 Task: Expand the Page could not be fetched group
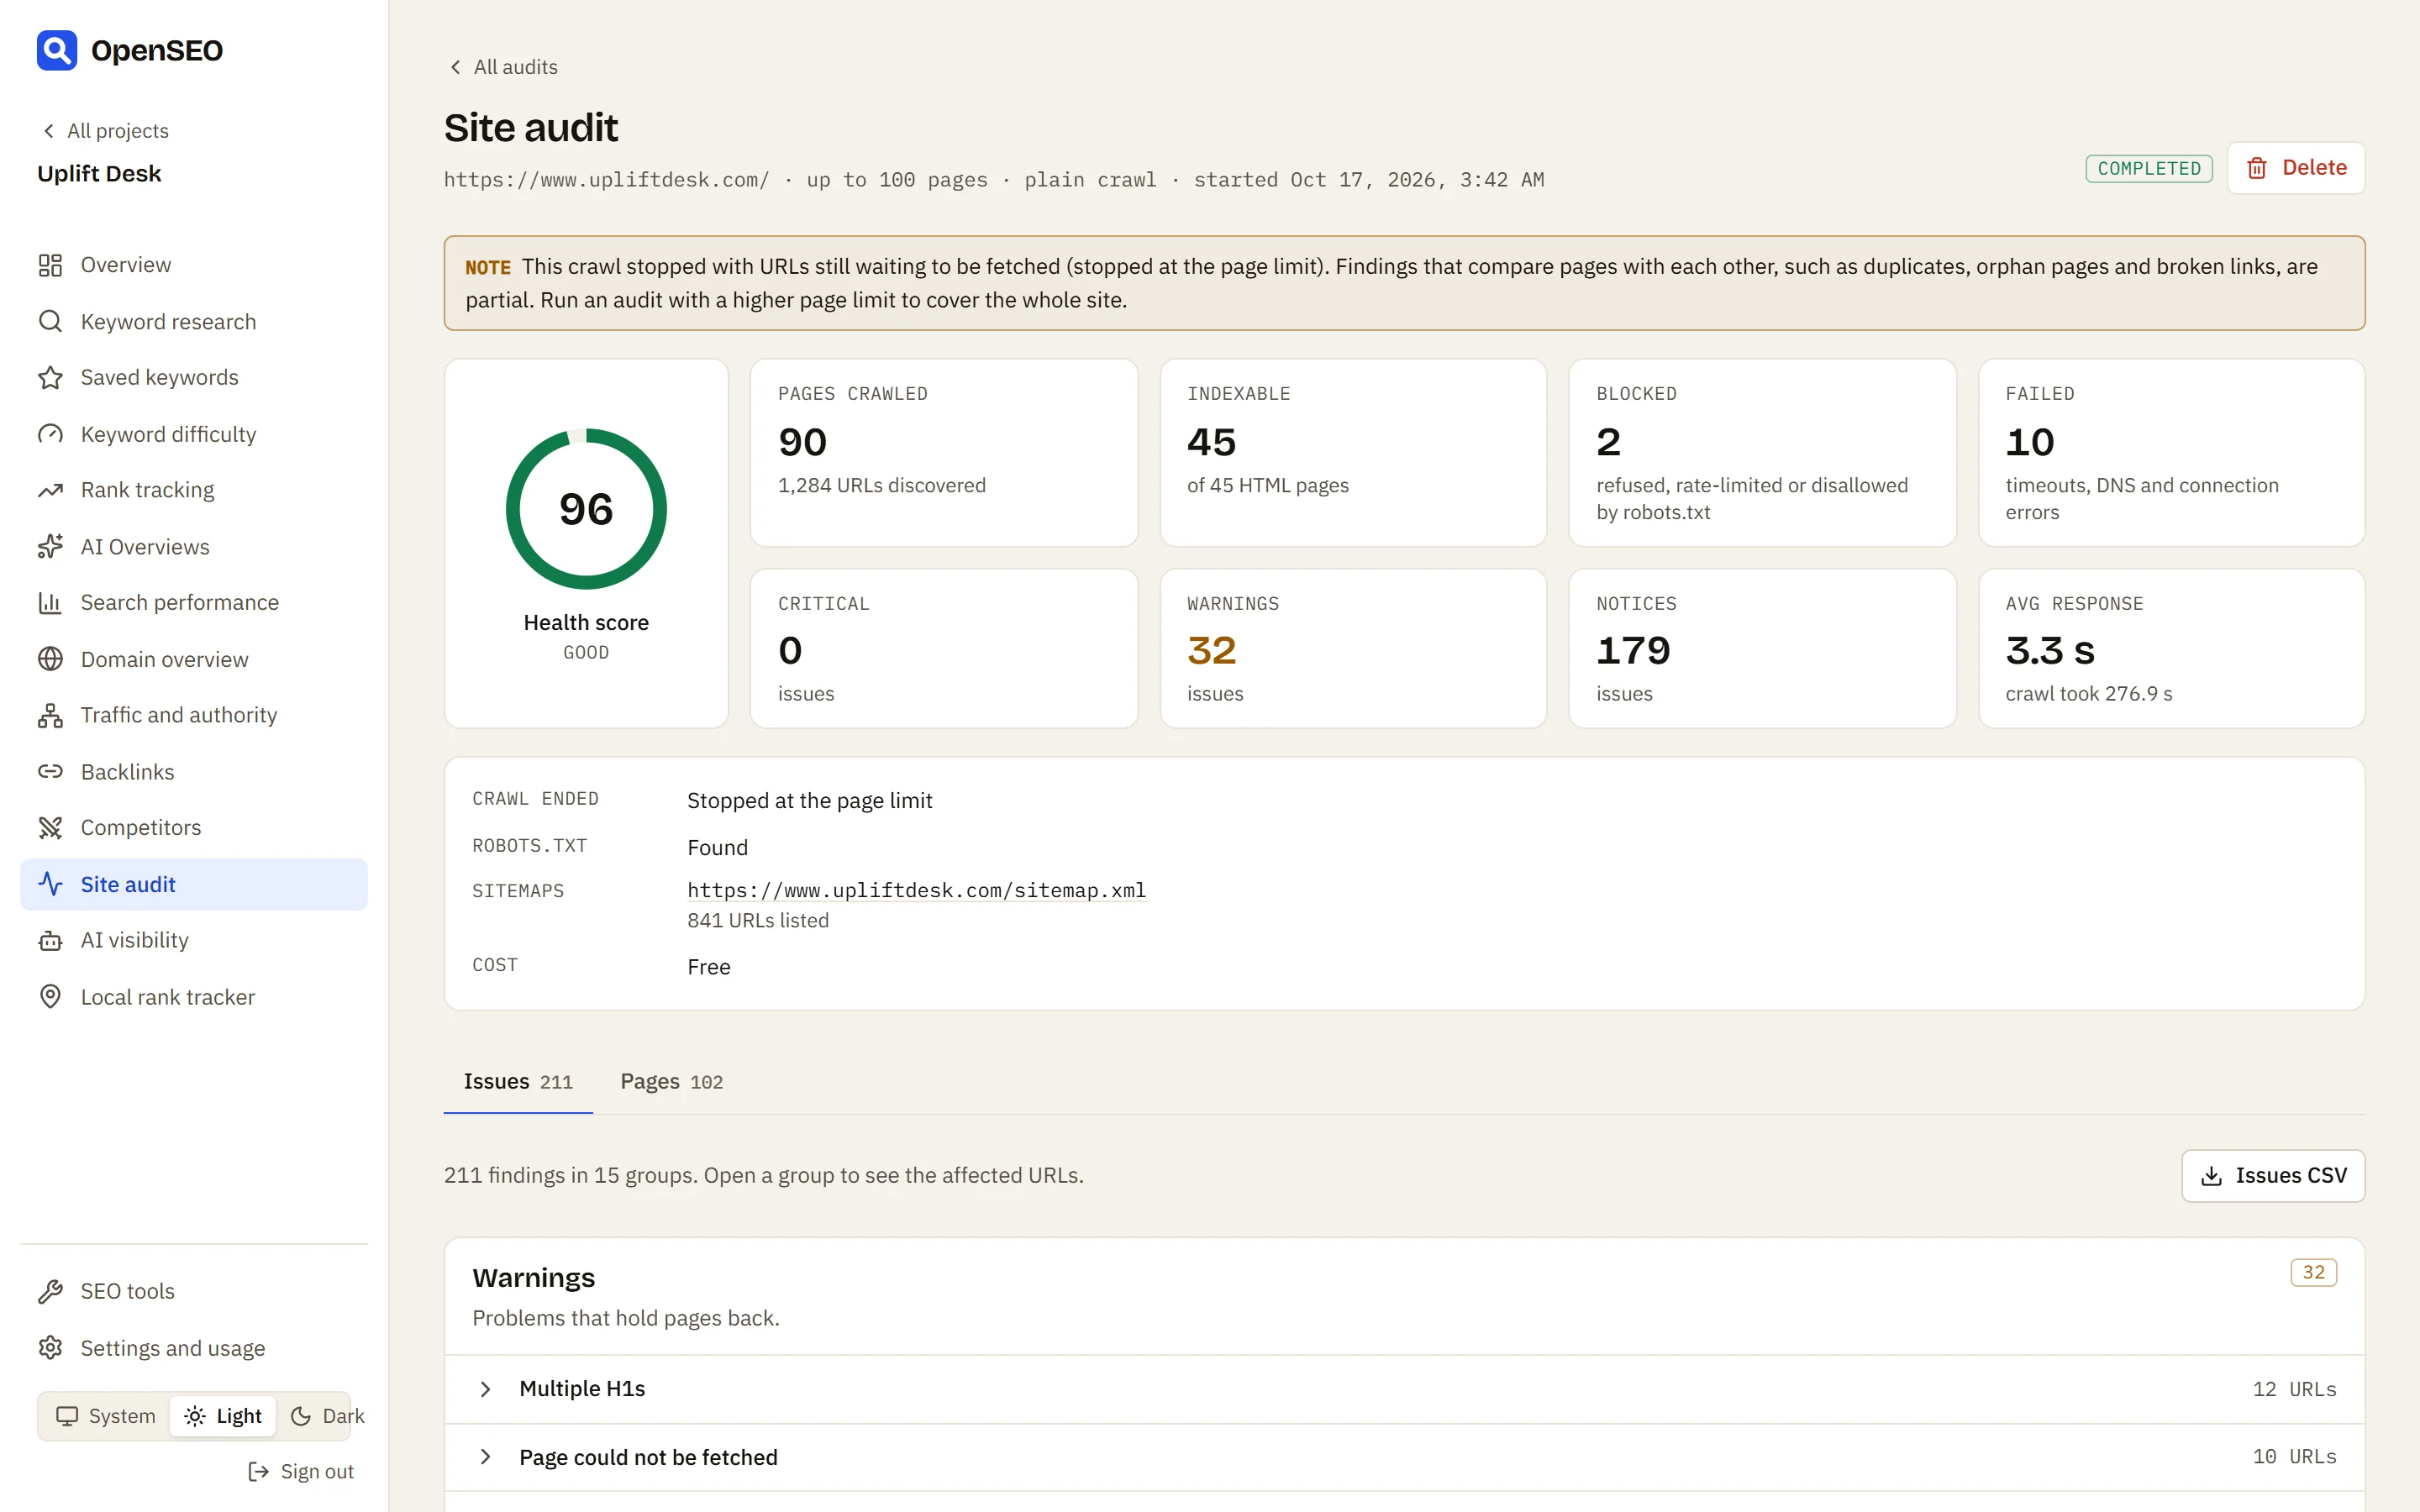click(x=1404, y=1457)
